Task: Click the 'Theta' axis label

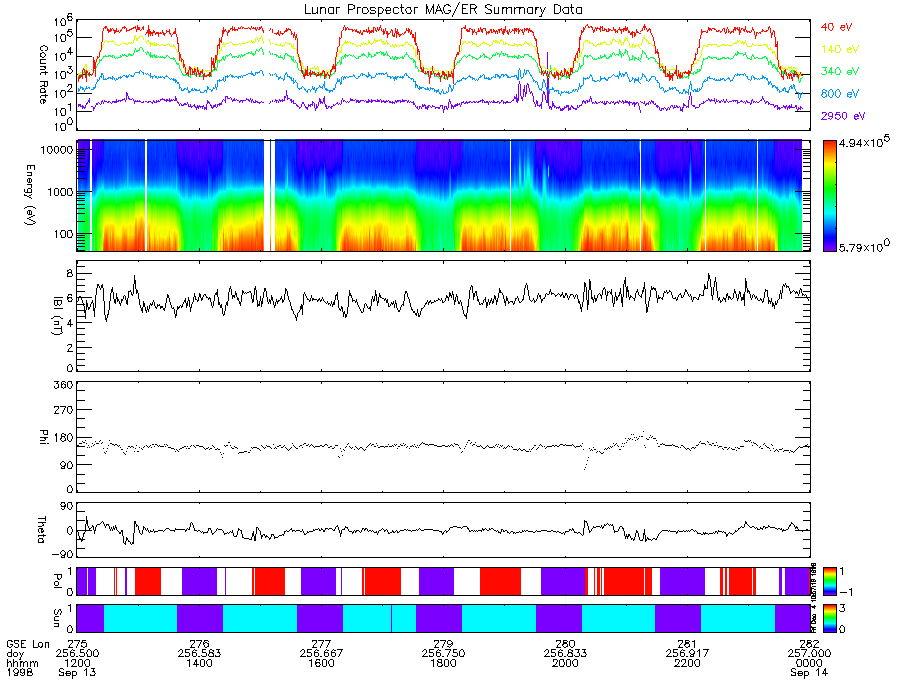Action: coord(41,529)
